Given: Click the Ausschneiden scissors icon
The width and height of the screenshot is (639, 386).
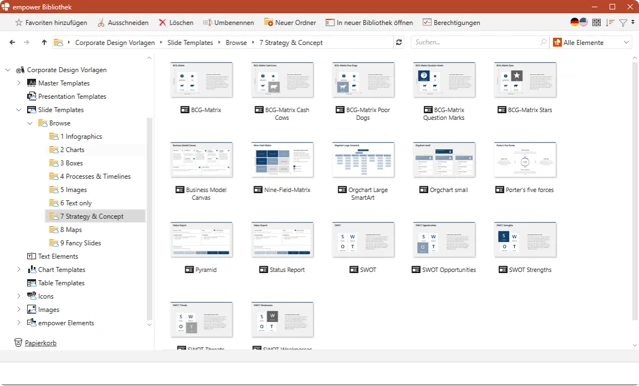Looking at the screenshot, I should [x=101, y=23].
